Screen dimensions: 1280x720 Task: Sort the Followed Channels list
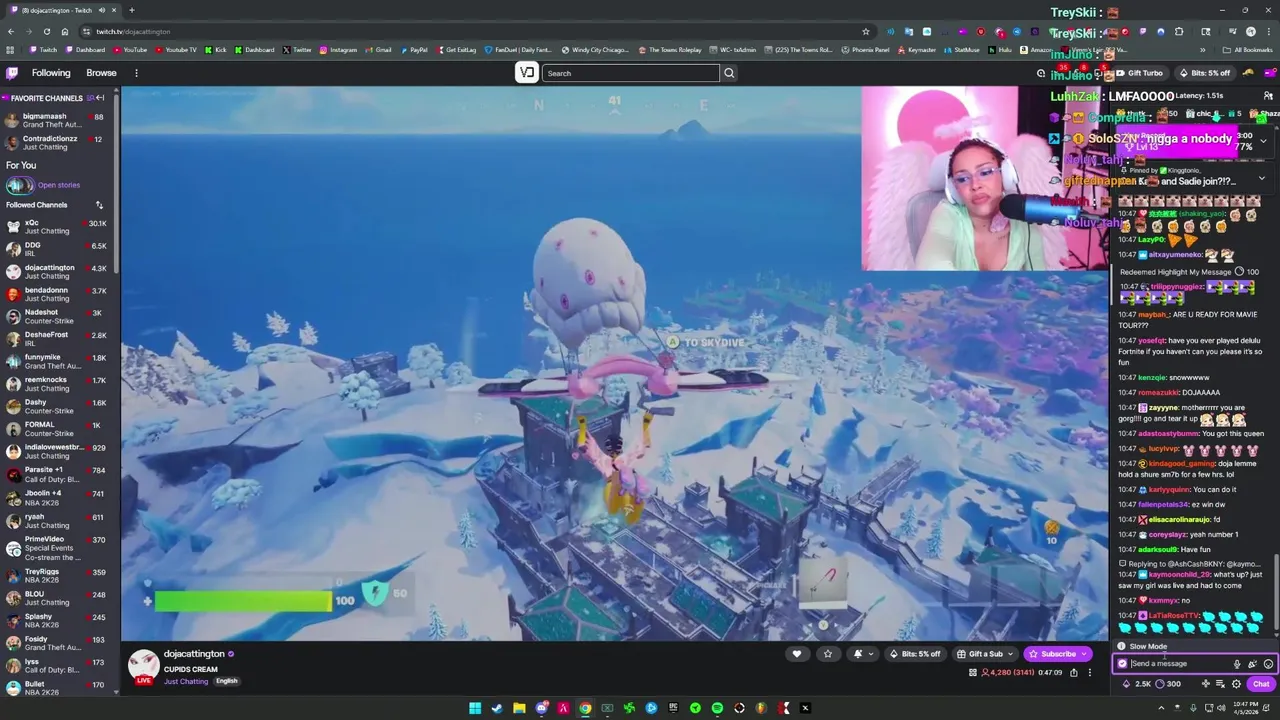point(99,205)
